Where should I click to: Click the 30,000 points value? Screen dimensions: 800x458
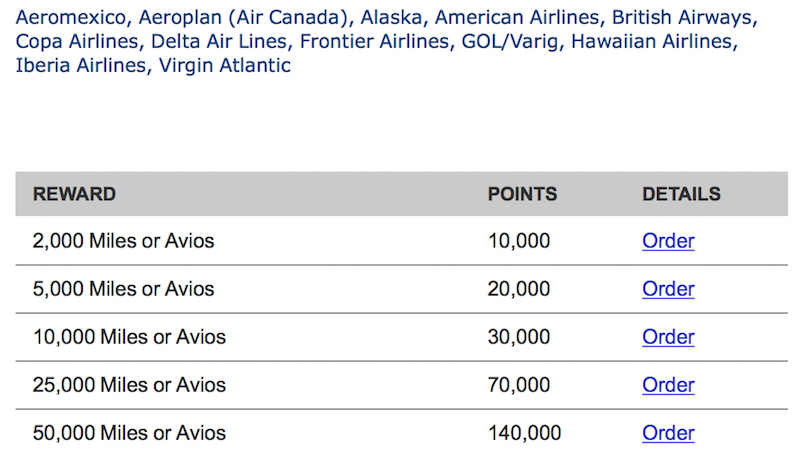click(519, 337)
